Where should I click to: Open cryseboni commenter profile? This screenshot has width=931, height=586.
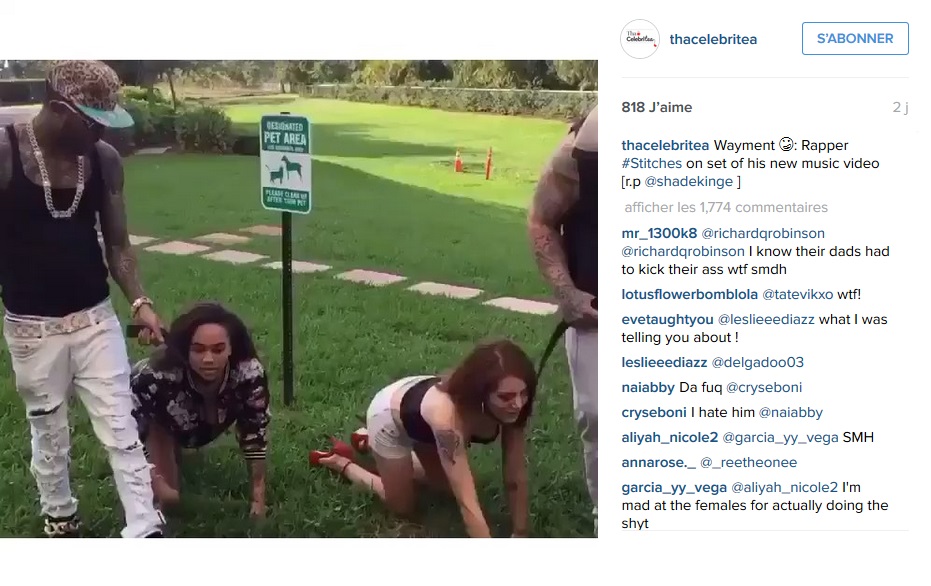(x=654, y=413)
